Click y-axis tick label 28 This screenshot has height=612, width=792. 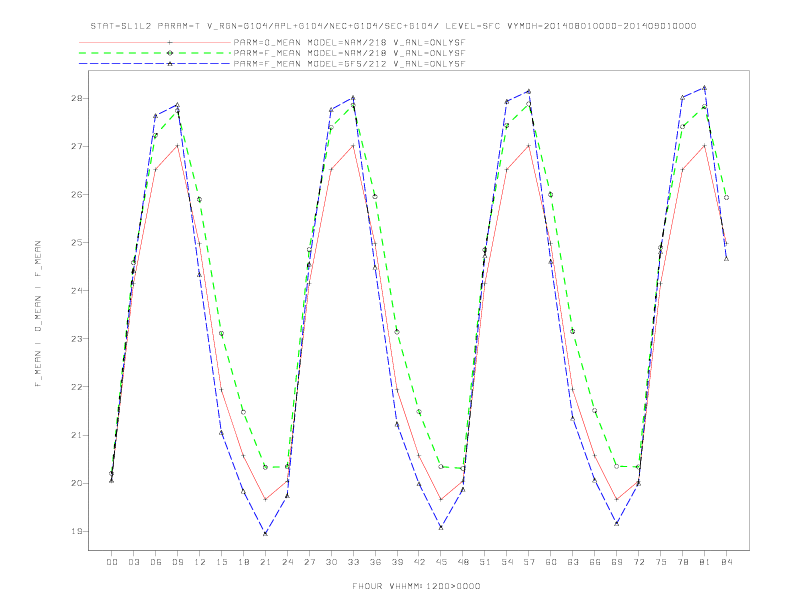(x=76, y=98)
